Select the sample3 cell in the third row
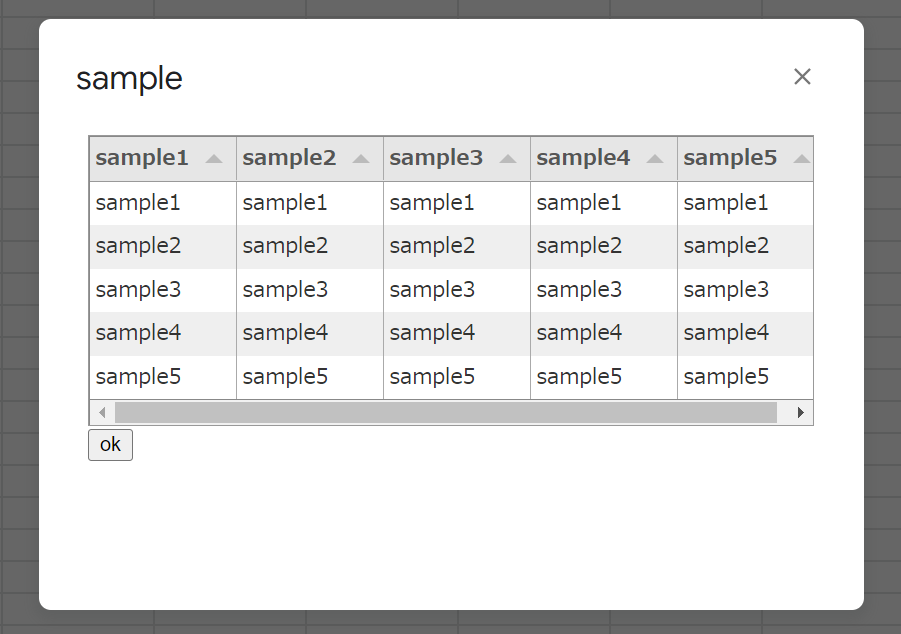The height and width of the screenshot is (634, 901). (x=432, y=290)
